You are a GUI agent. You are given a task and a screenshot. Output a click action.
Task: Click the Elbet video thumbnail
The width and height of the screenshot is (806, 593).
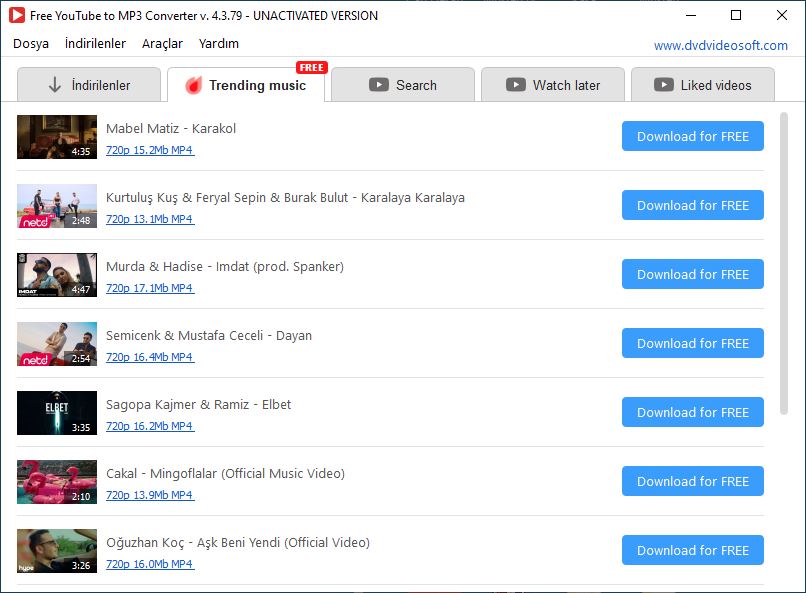pyautogui.click(x=57, y=413)
